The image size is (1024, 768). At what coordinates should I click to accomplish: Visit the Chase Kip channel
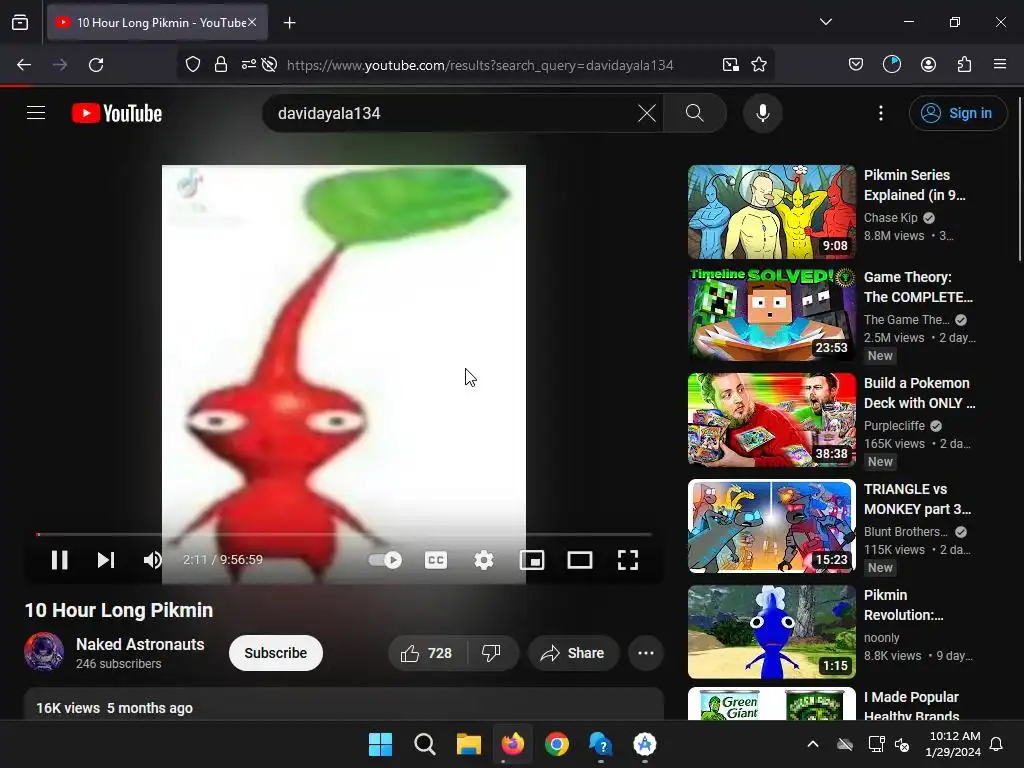pos(891,217)
